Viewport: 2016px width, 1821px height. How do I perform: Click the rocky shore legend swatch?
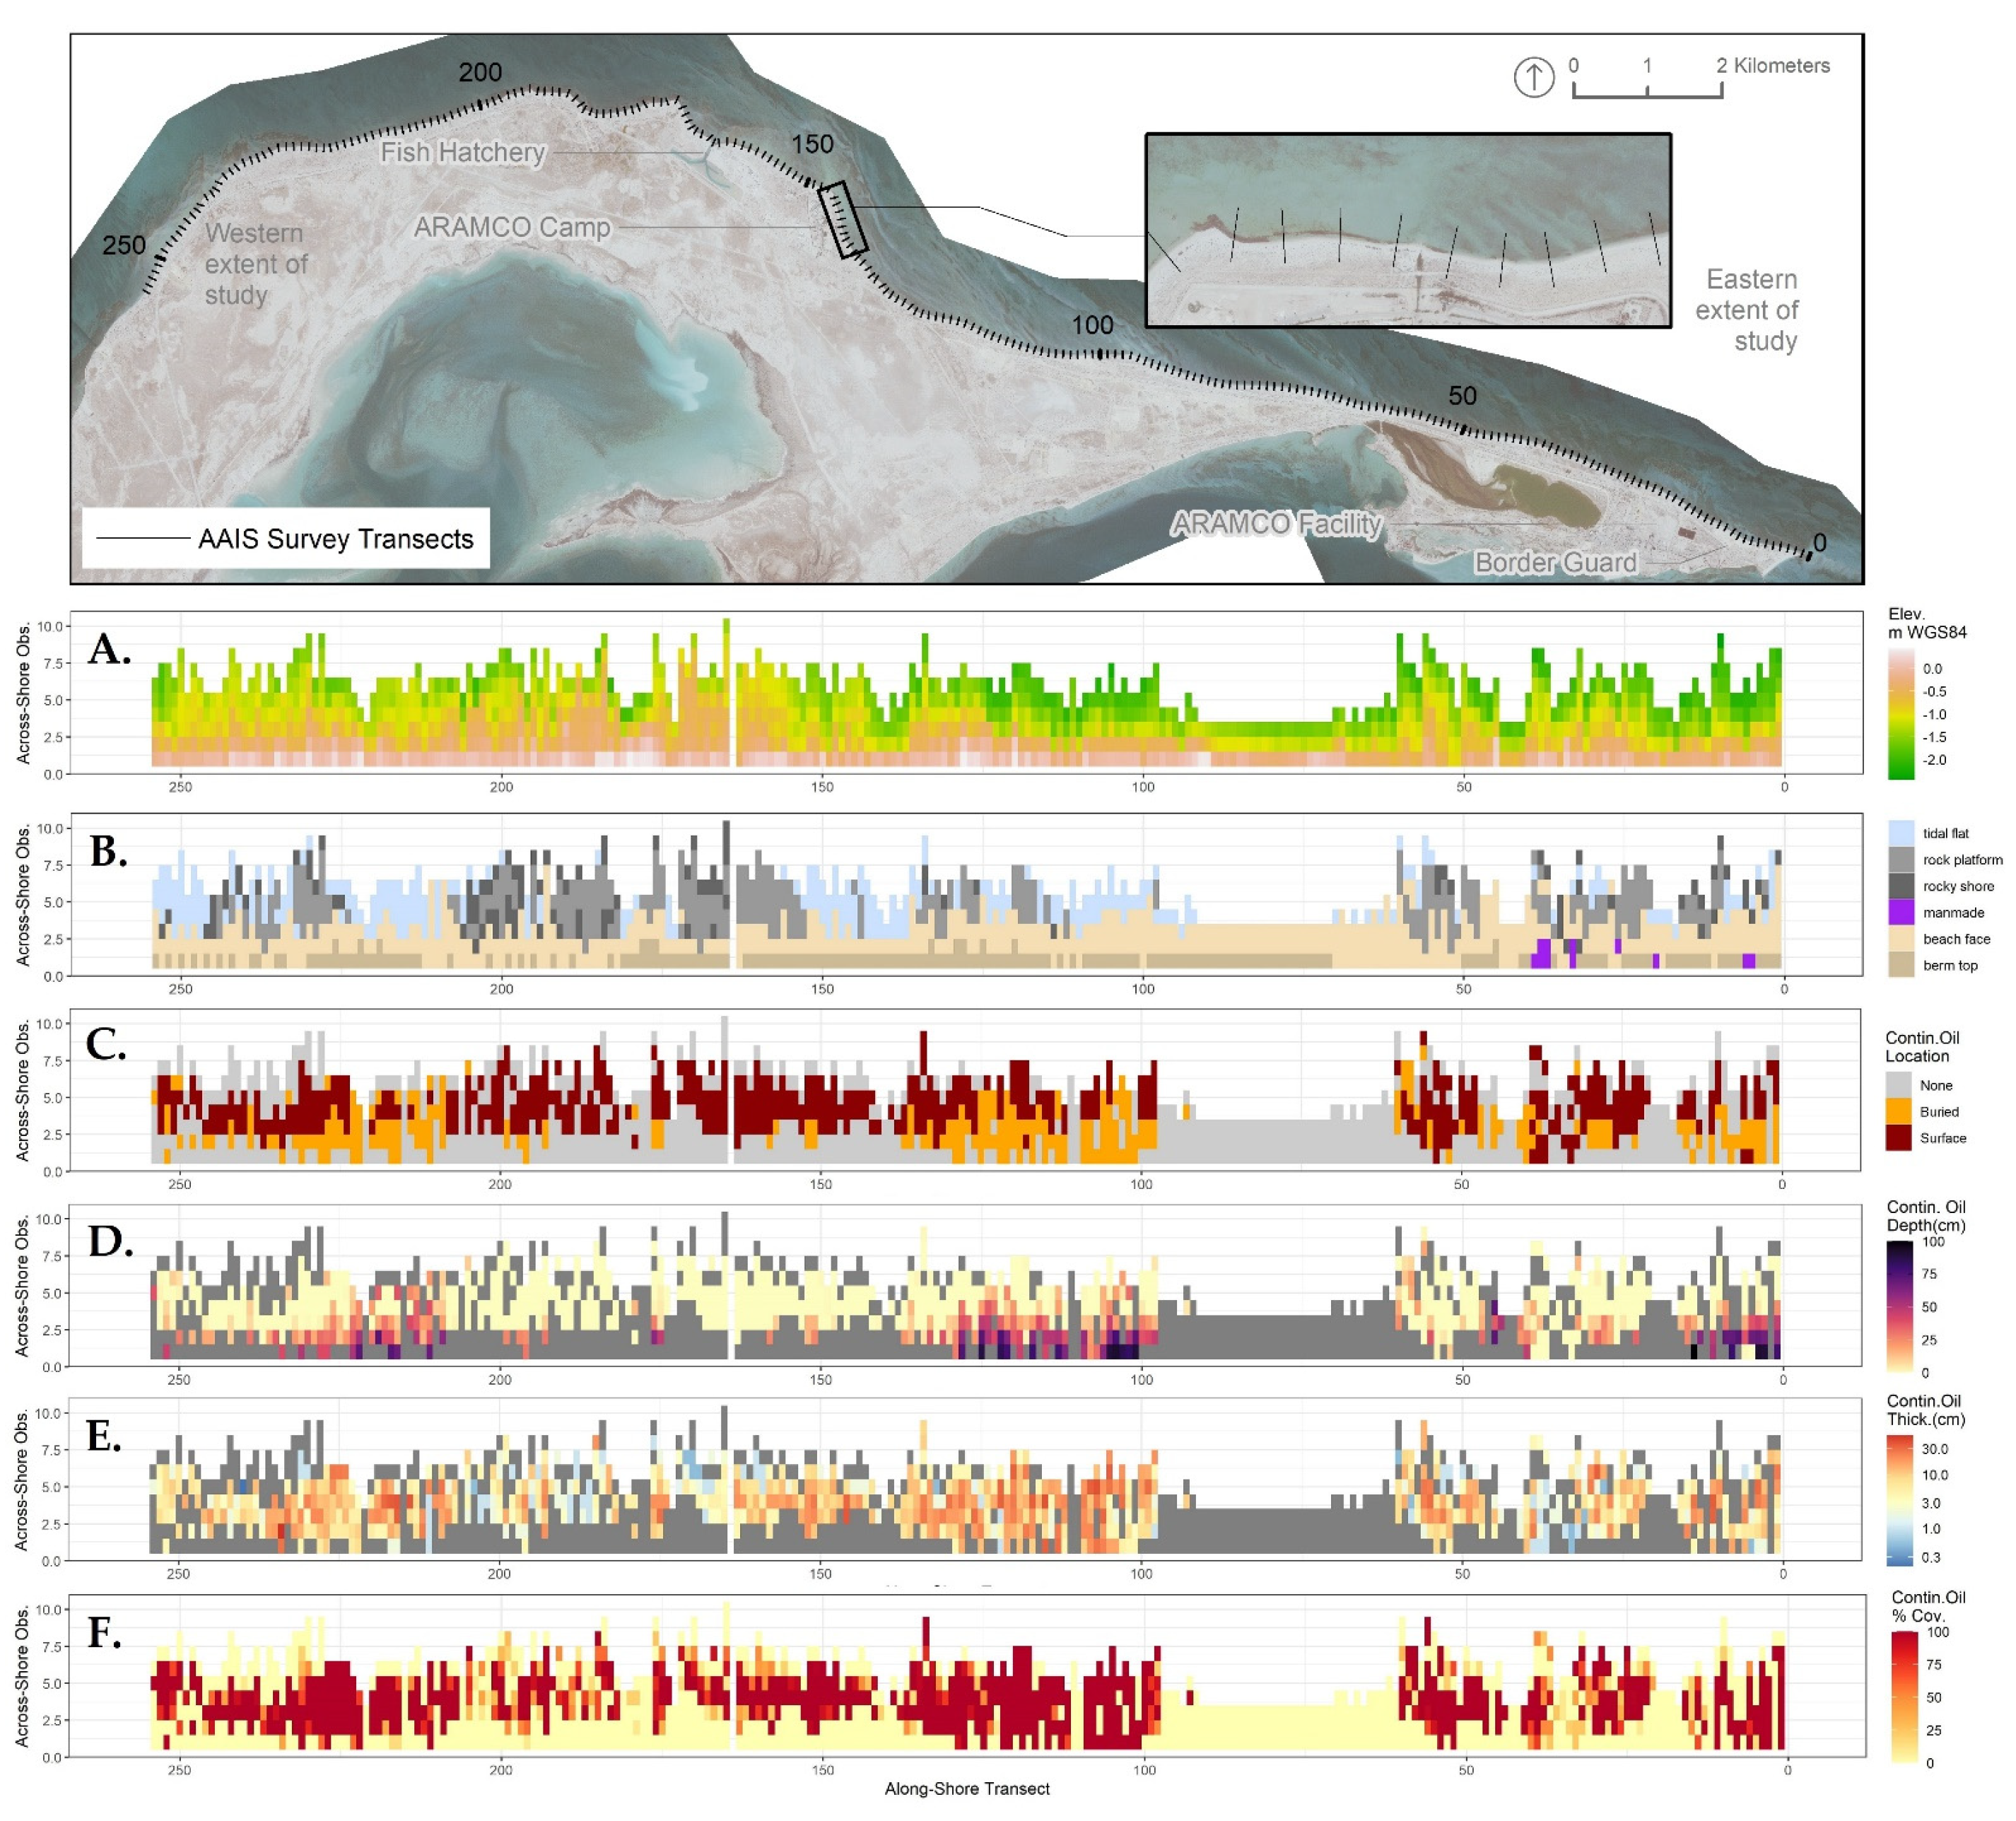[x=1901, y=886]
